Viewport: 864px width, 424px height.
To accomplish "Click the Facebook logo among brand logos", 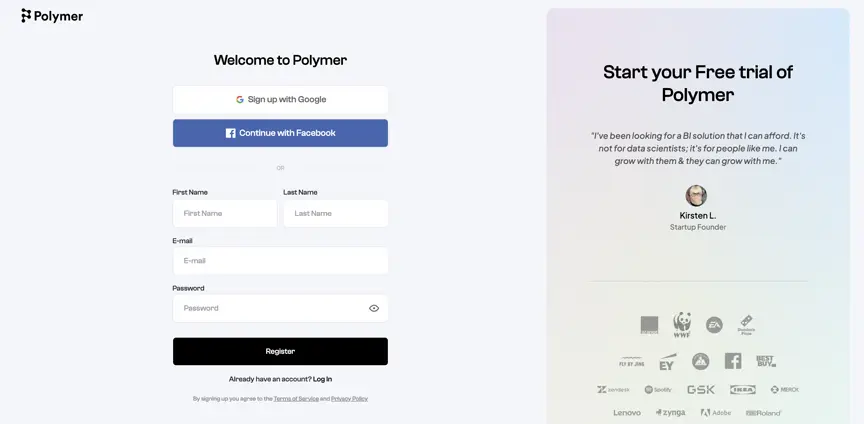I will [733, 361].
